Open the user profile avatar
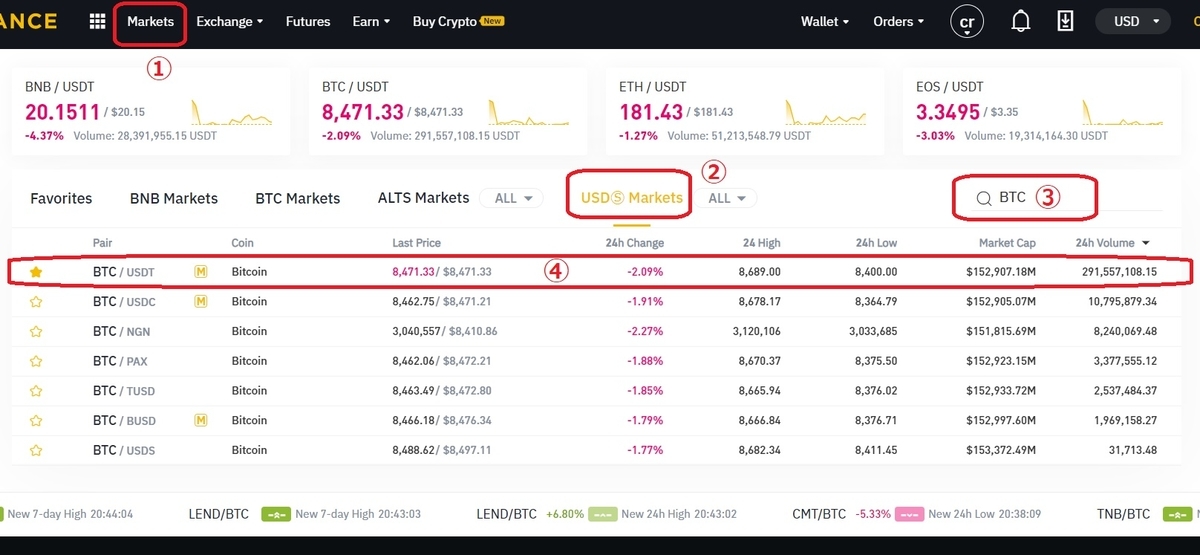Viewport: 1200px width, 555px height. coord(967,21)
